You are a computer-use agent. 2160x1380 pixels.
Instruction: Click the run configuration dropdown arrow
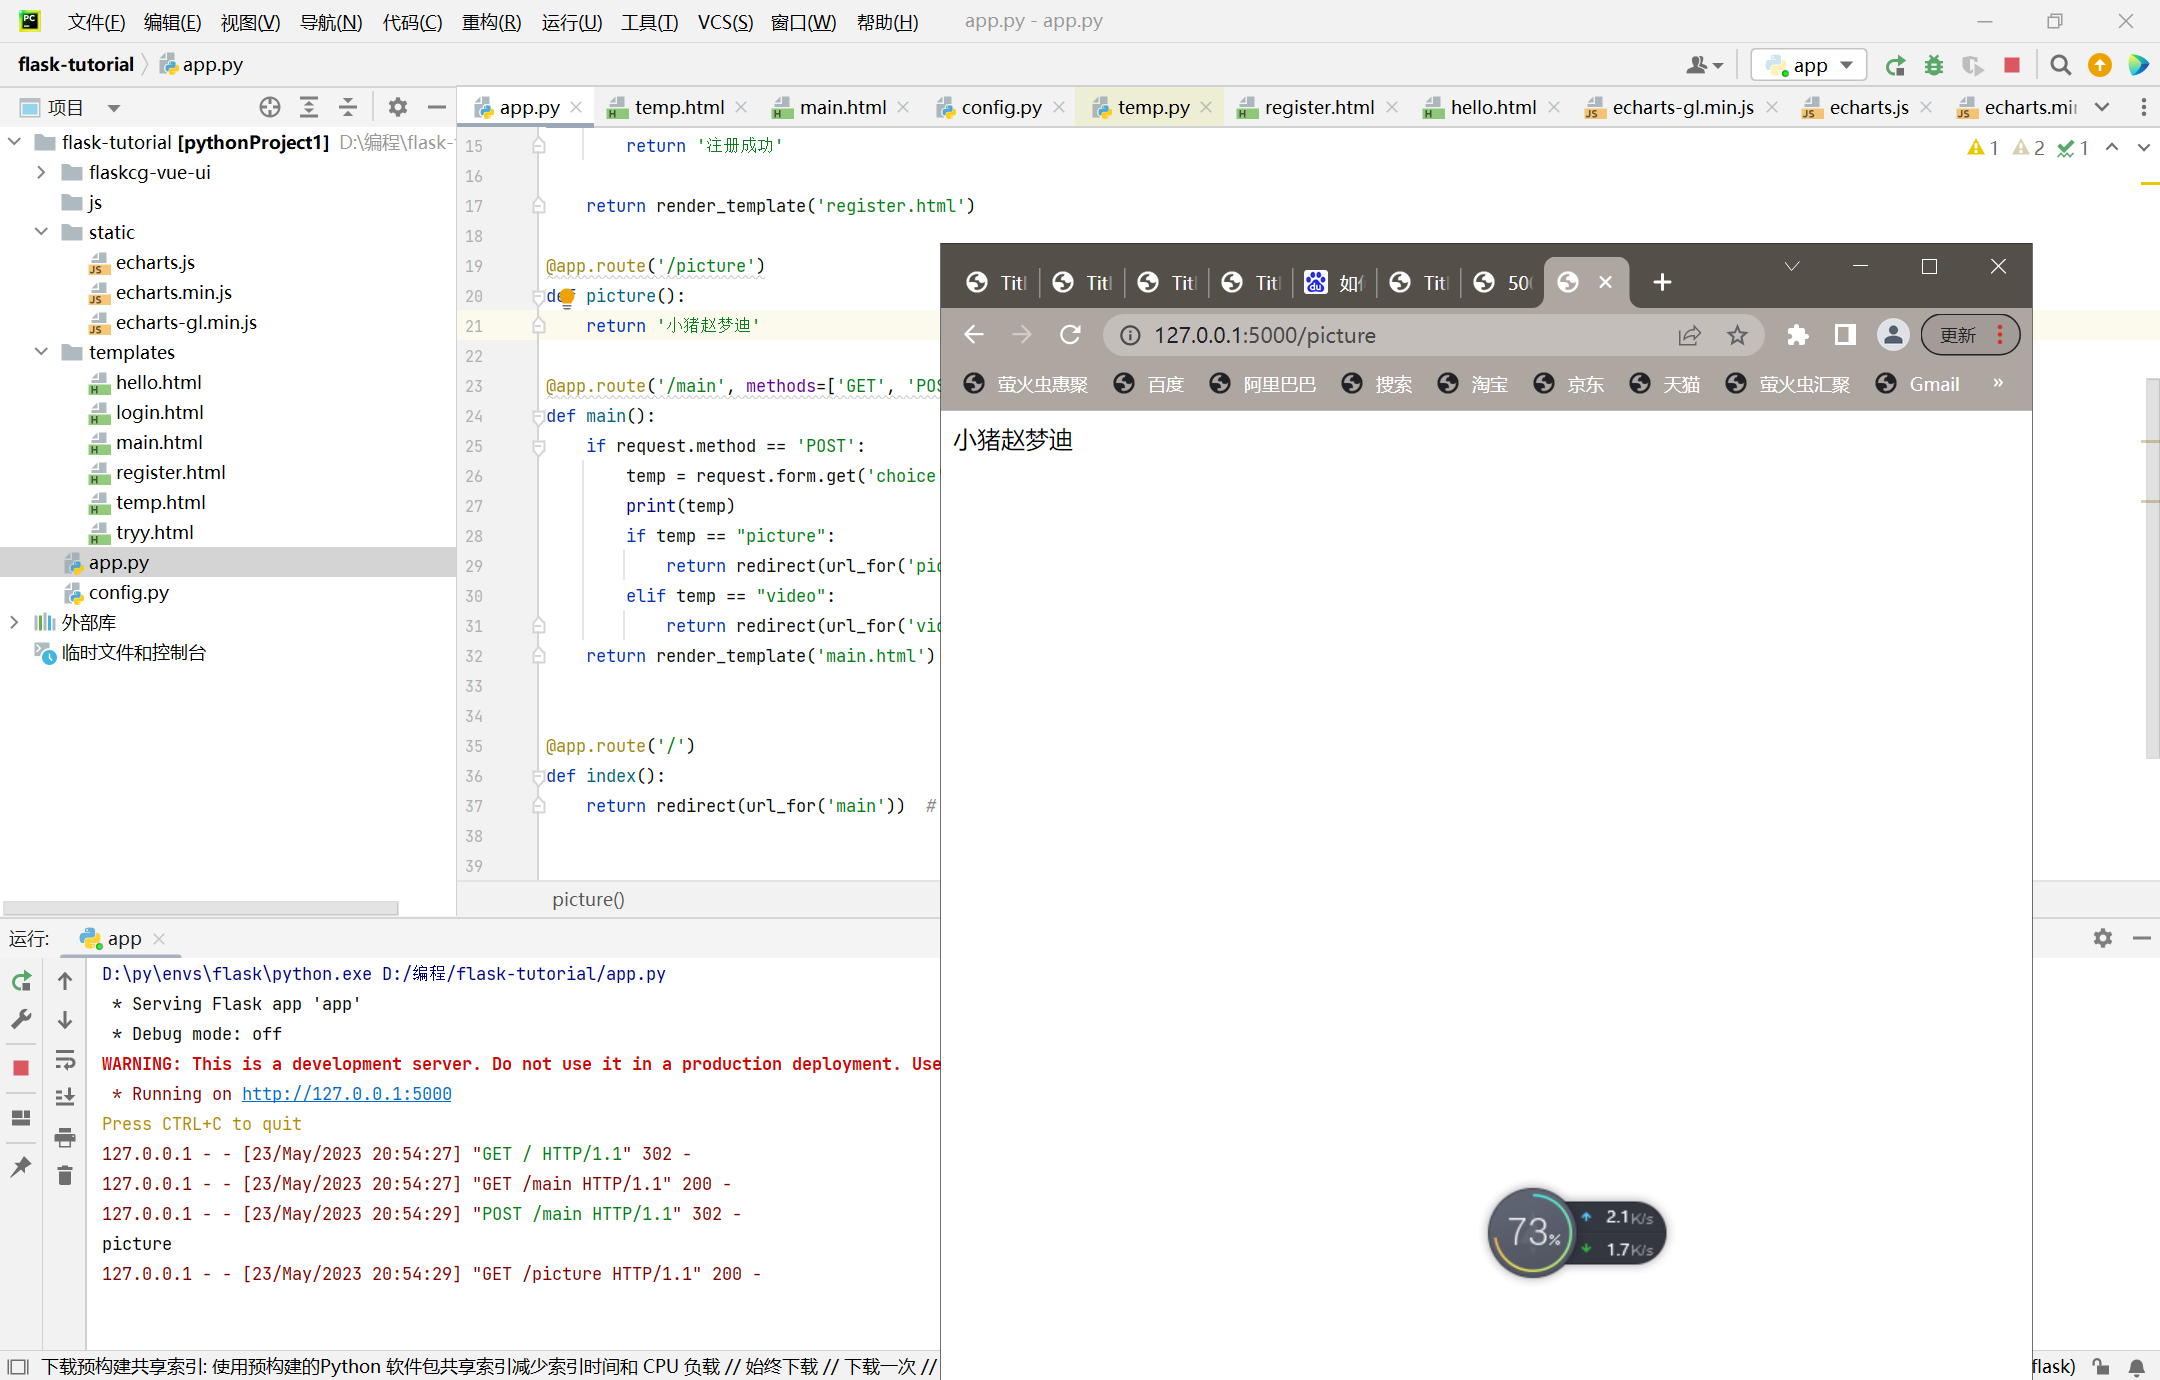1851,65
